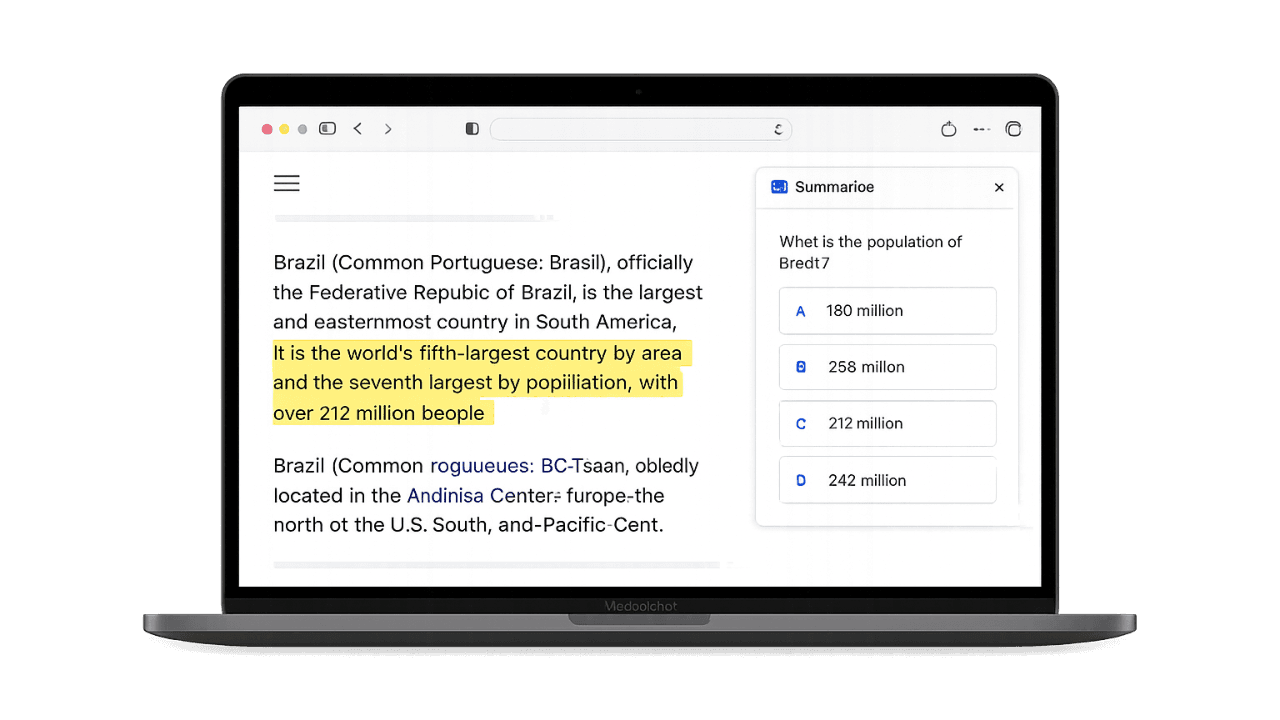Click highlighted line 'world's fifth-largest country by area'
The image size is (1280, 720).
514,353
